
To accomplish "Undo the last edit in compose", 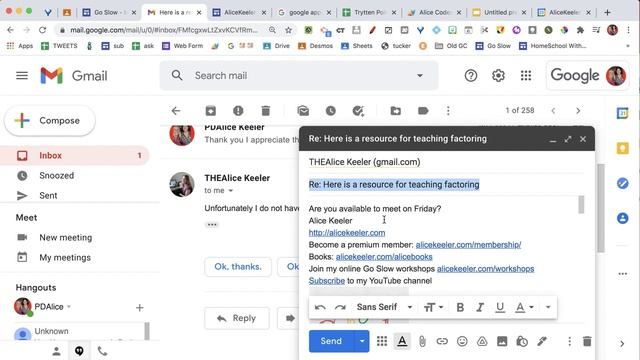I will (320, 307).
